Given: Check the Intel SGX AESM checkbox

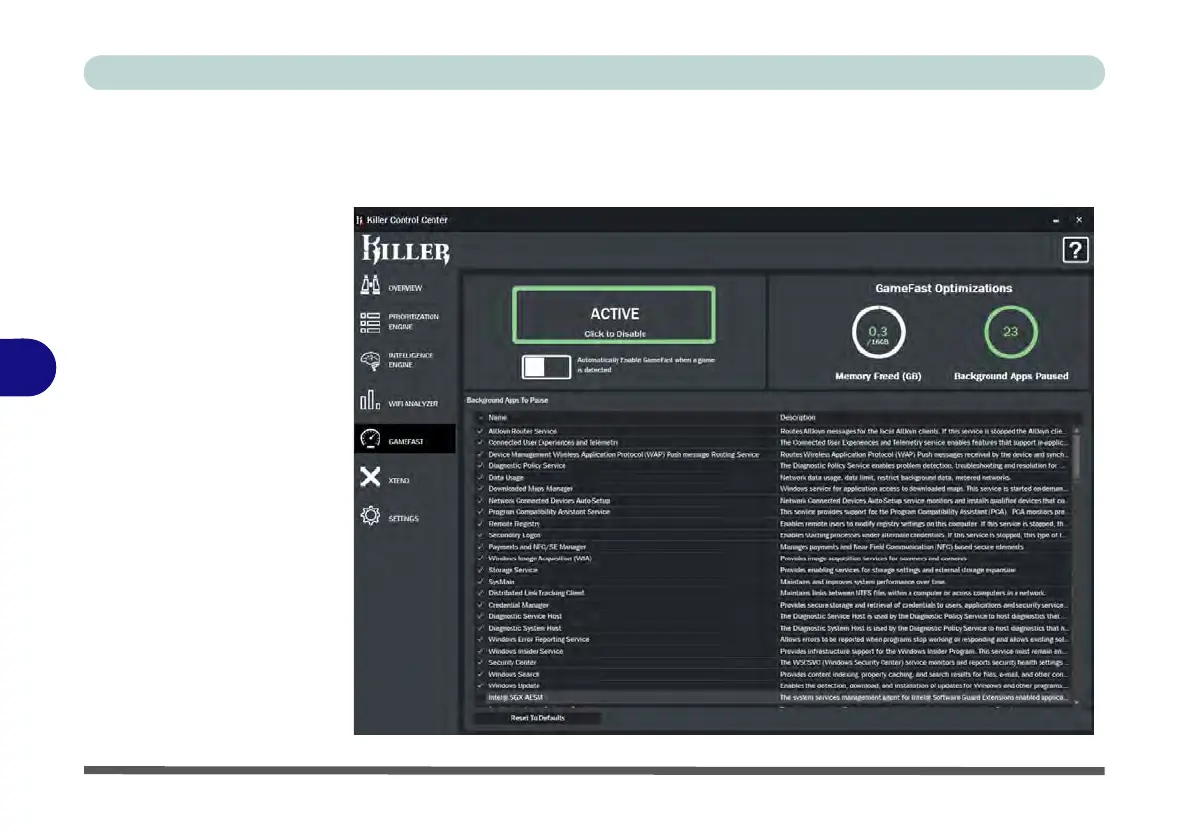Looking at the screenshot, I should tap(480, 698).
